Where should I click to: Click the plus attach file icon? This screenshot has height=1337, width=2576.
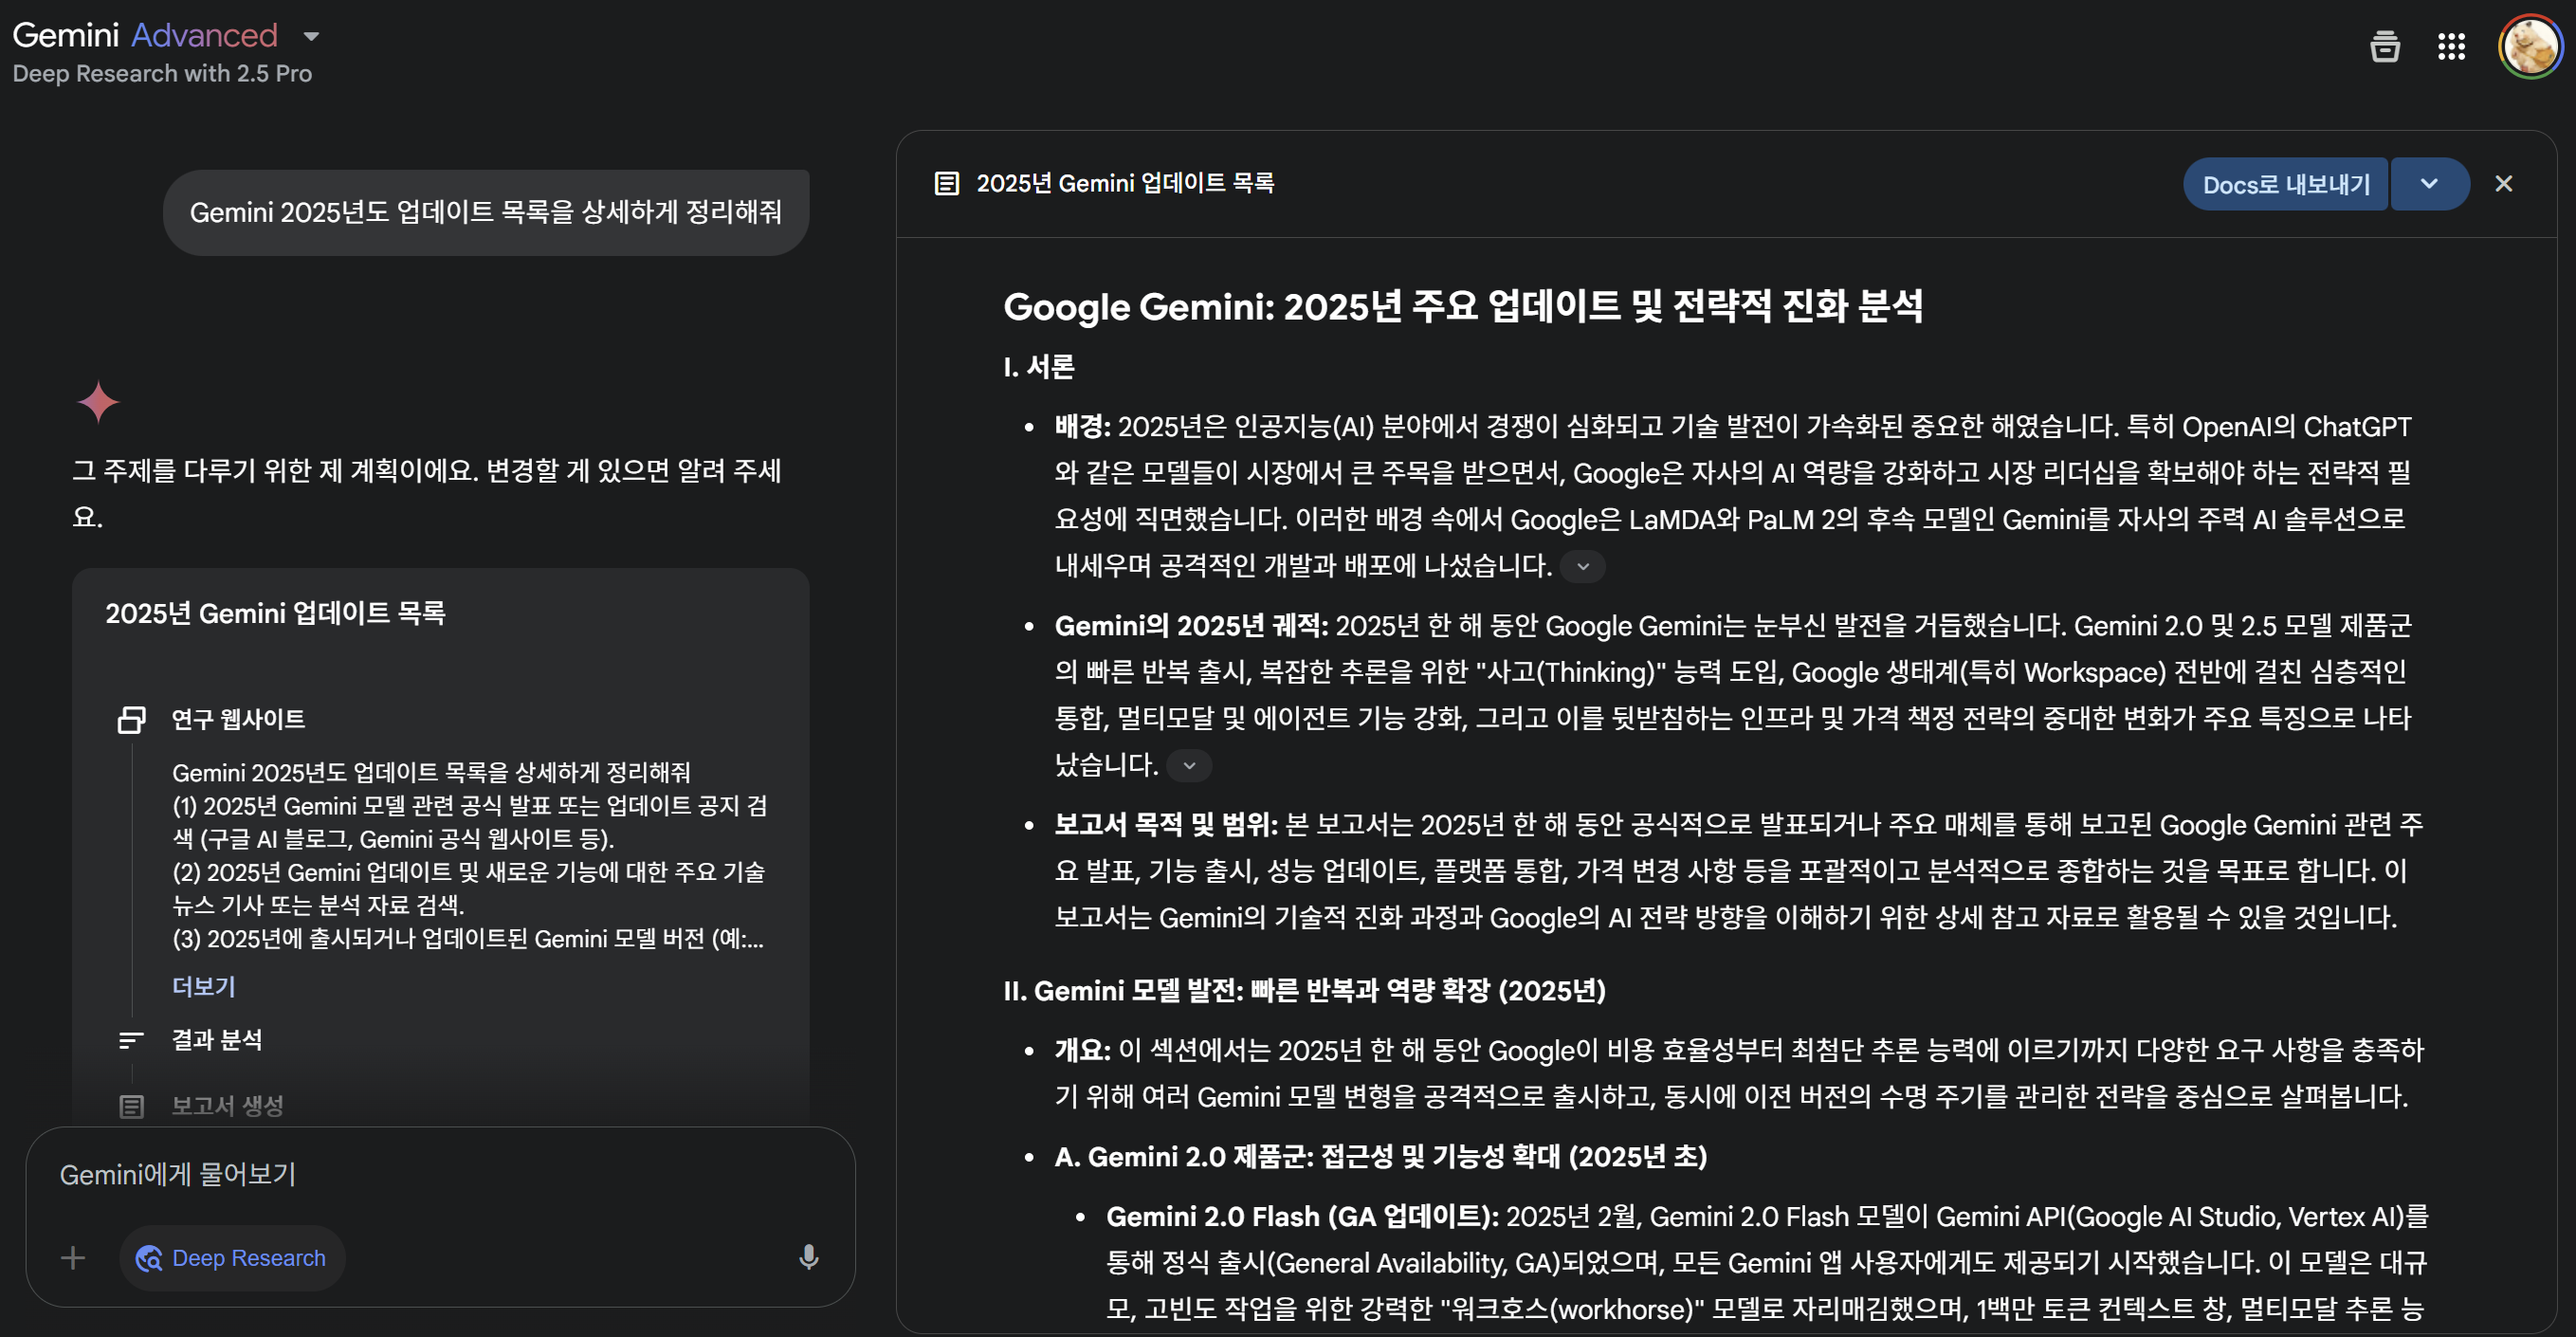pyautogui.click(x=73, y=1257)
